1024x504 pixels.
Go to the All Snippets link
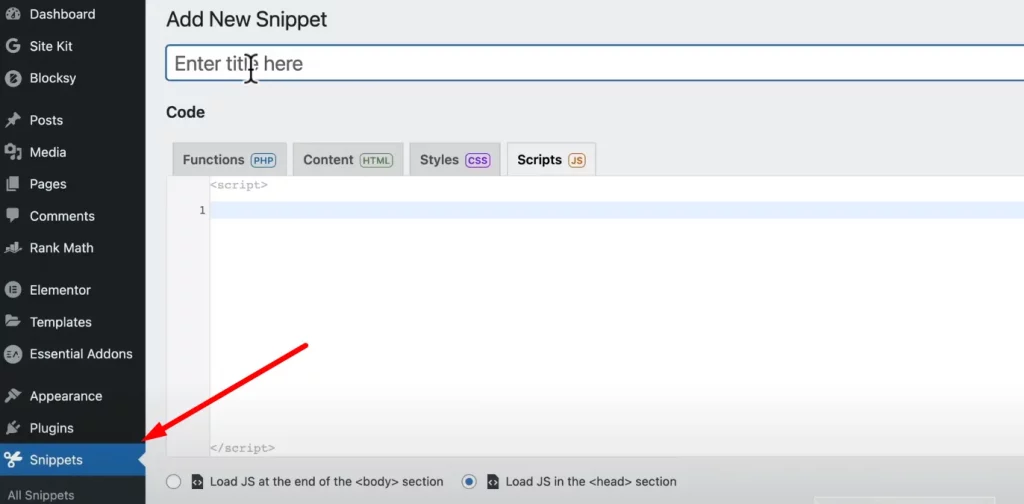(41, 495)
